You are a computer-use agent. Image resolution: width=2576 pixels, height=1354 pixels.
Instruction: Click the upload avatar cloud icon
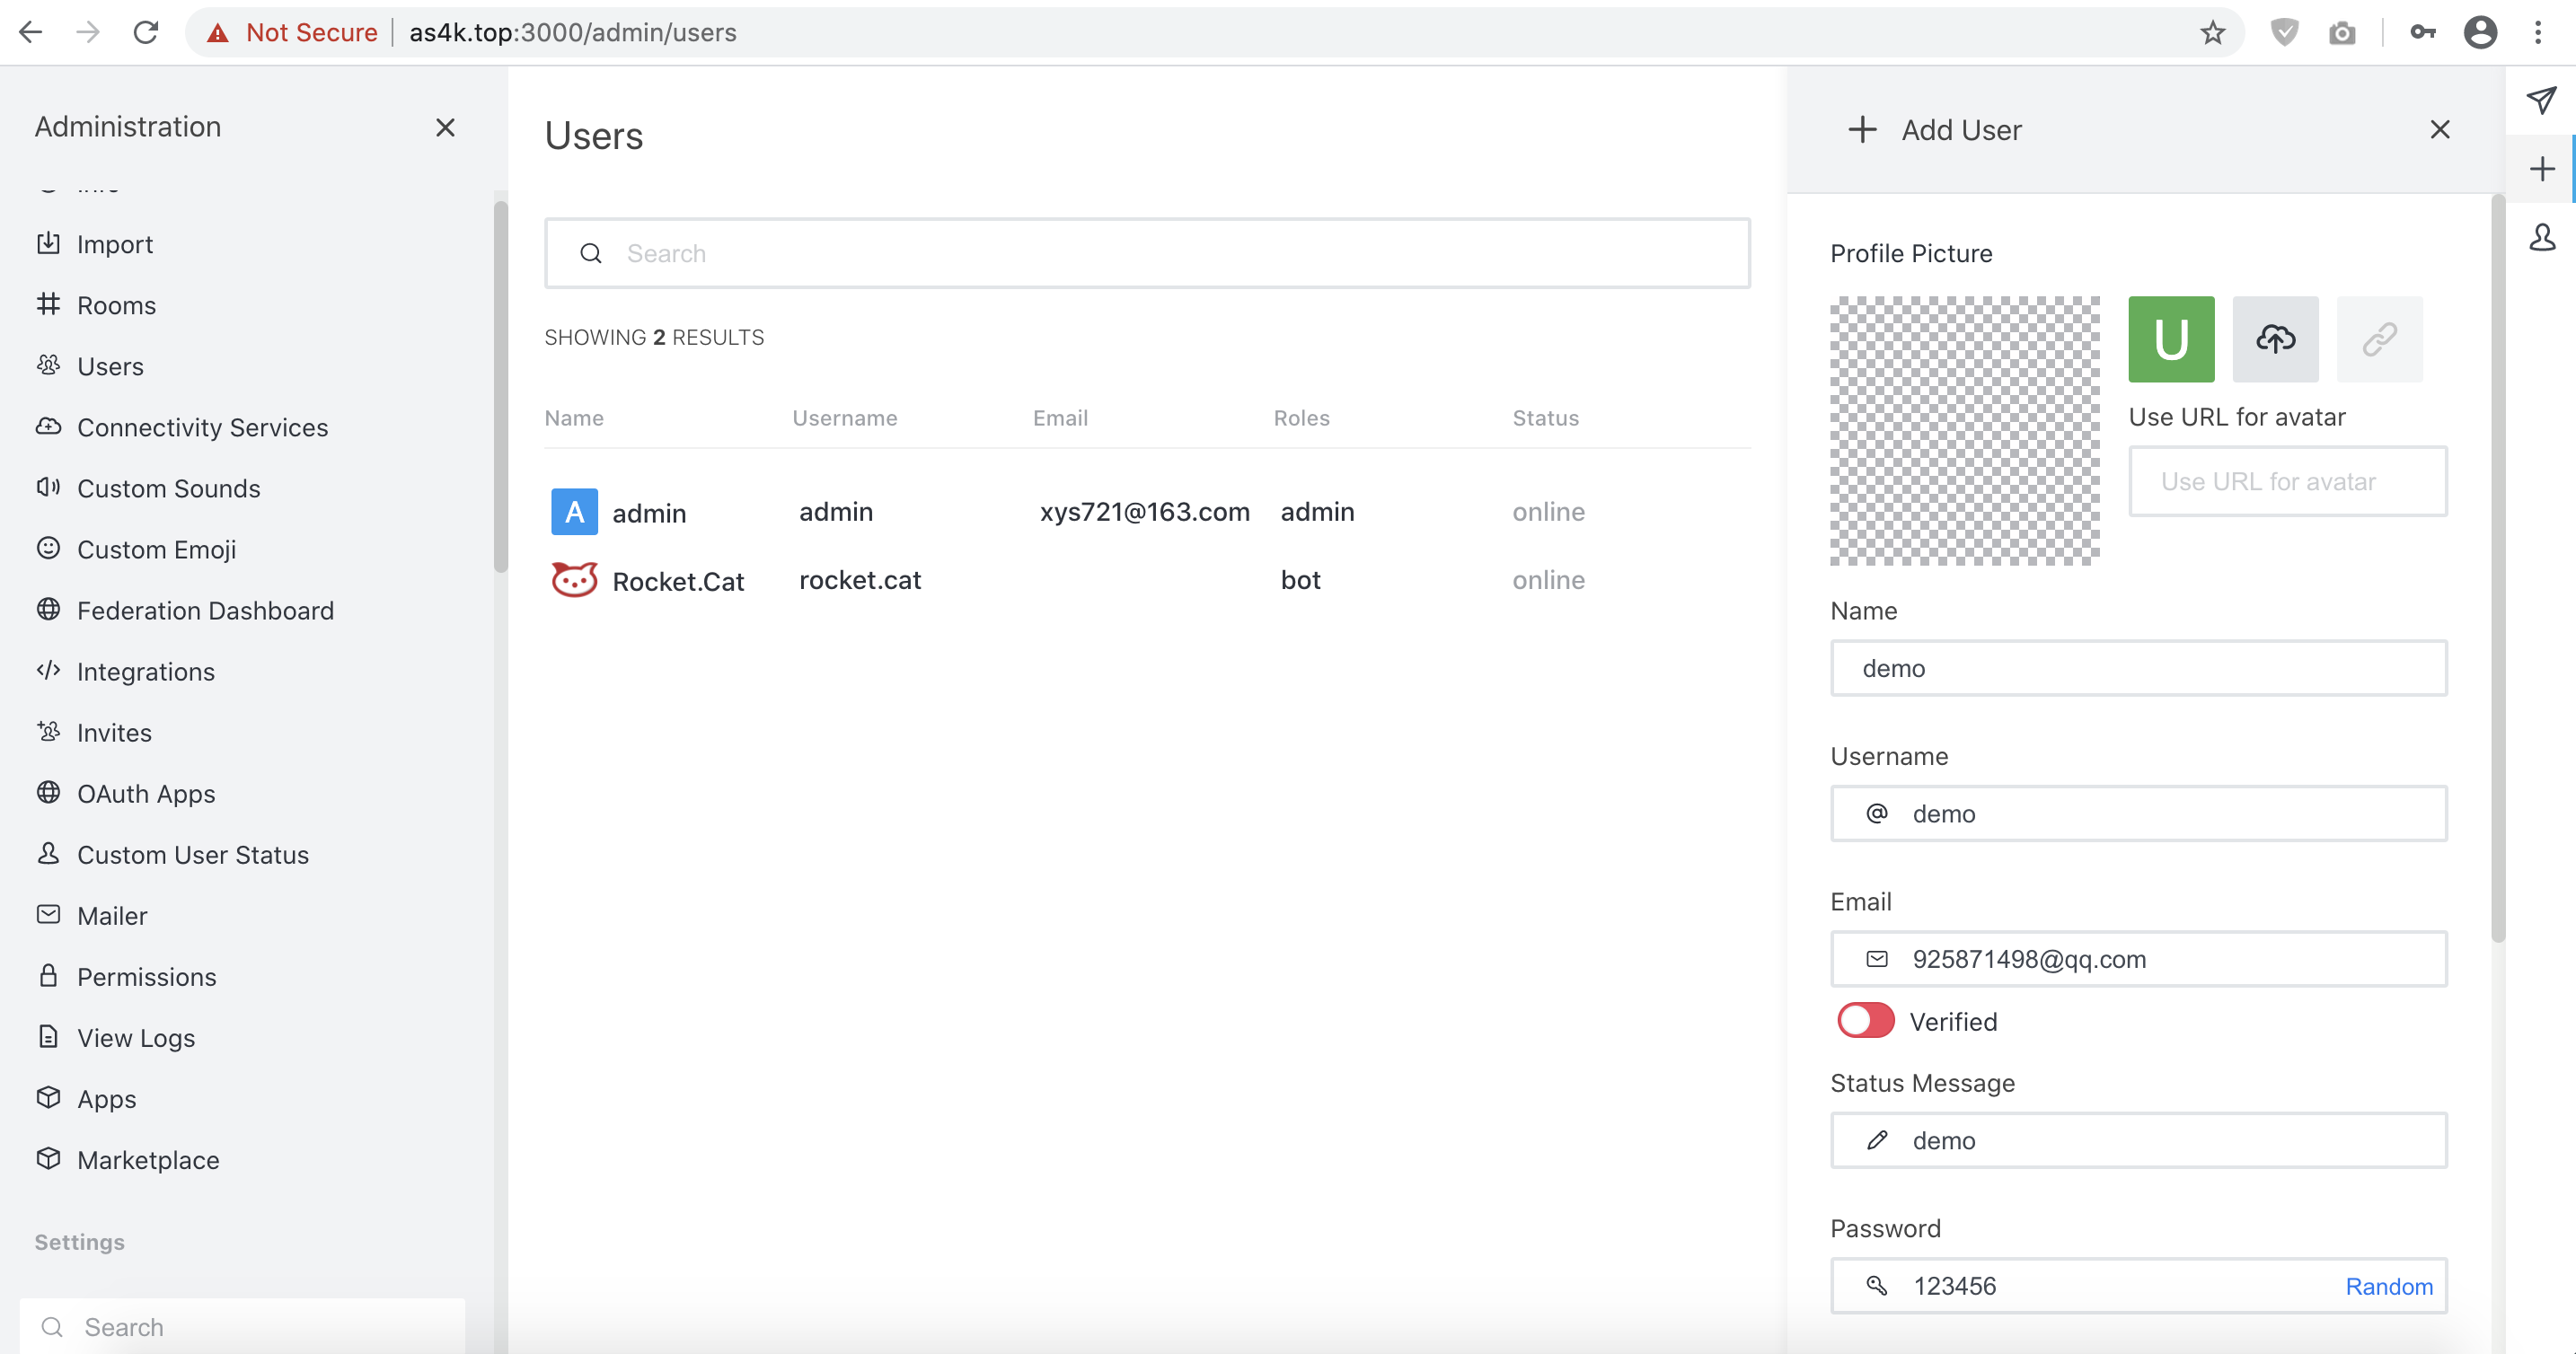(2275, 339)
